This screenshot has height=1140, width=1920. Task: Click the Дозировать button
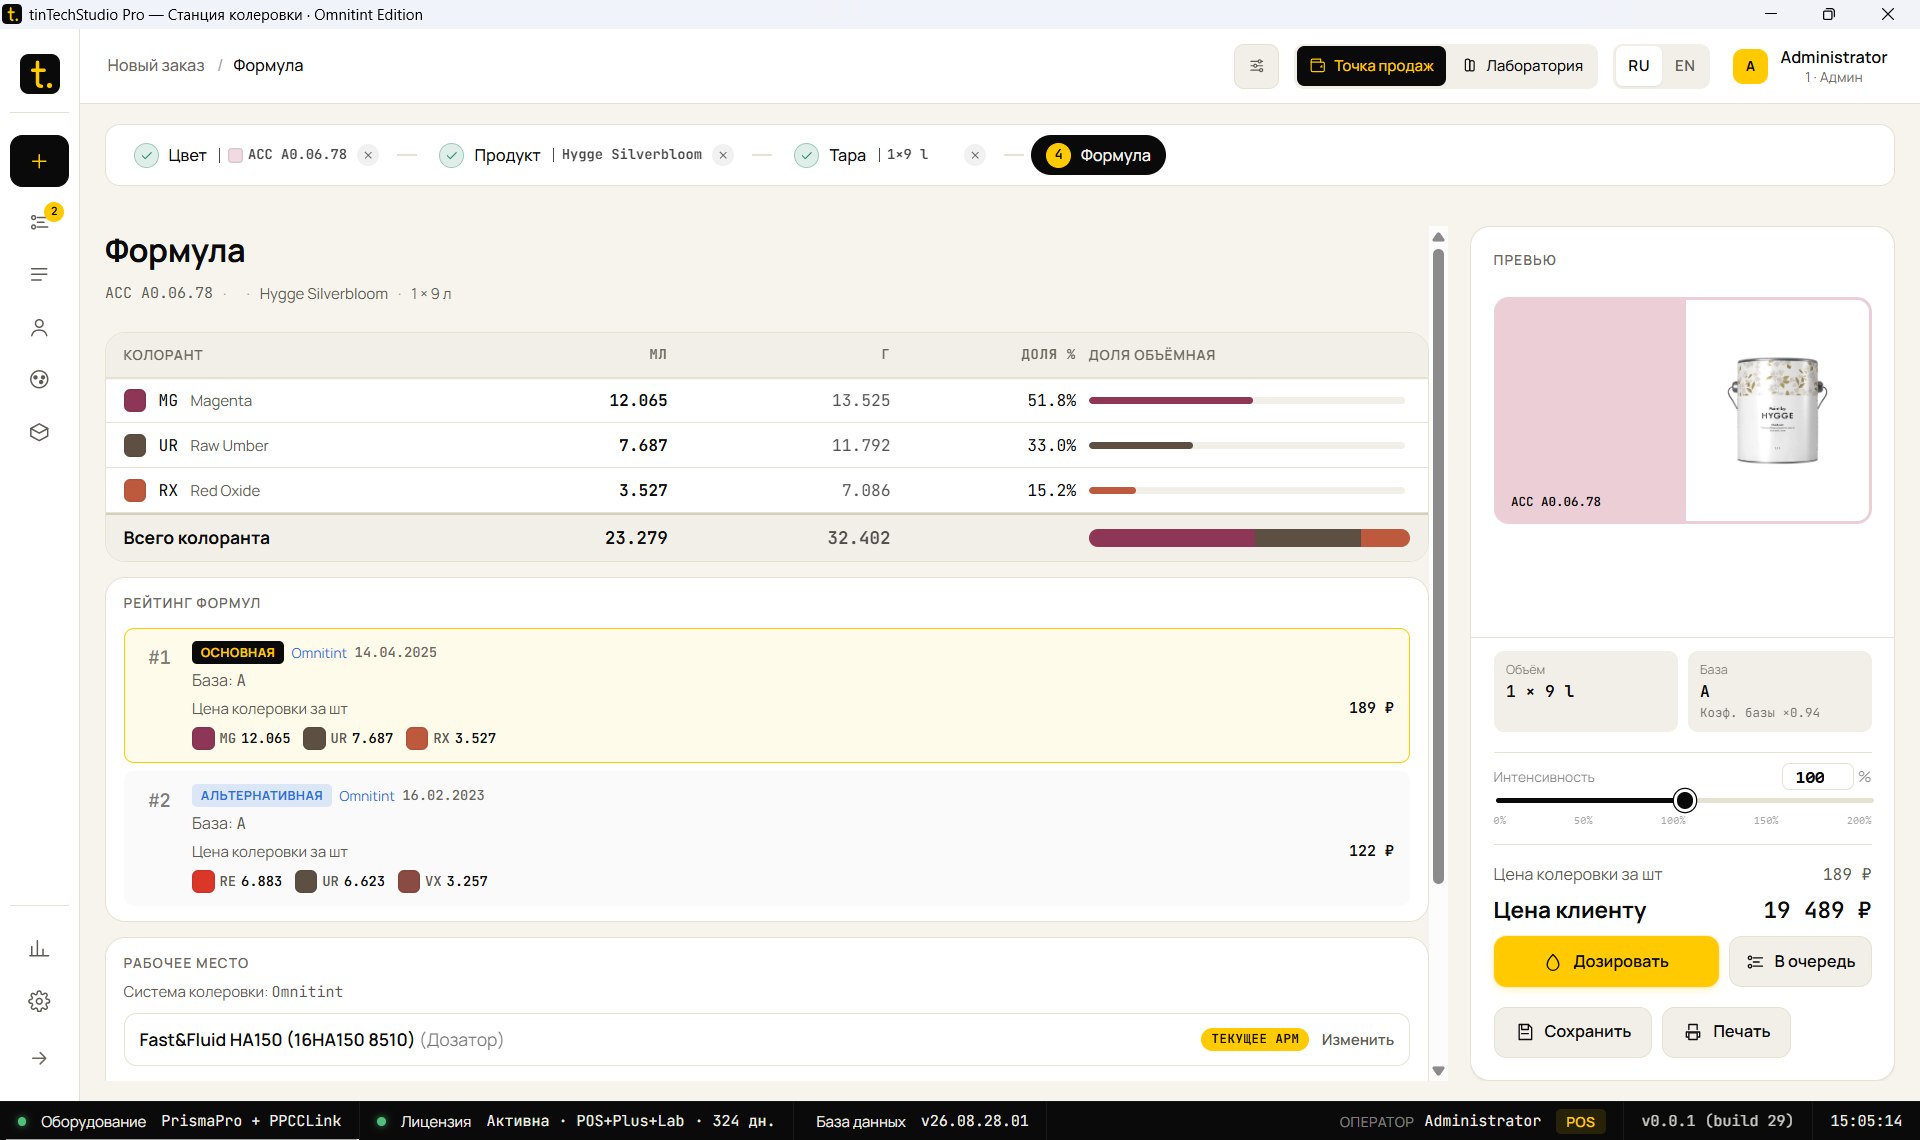coord(1606,962)
